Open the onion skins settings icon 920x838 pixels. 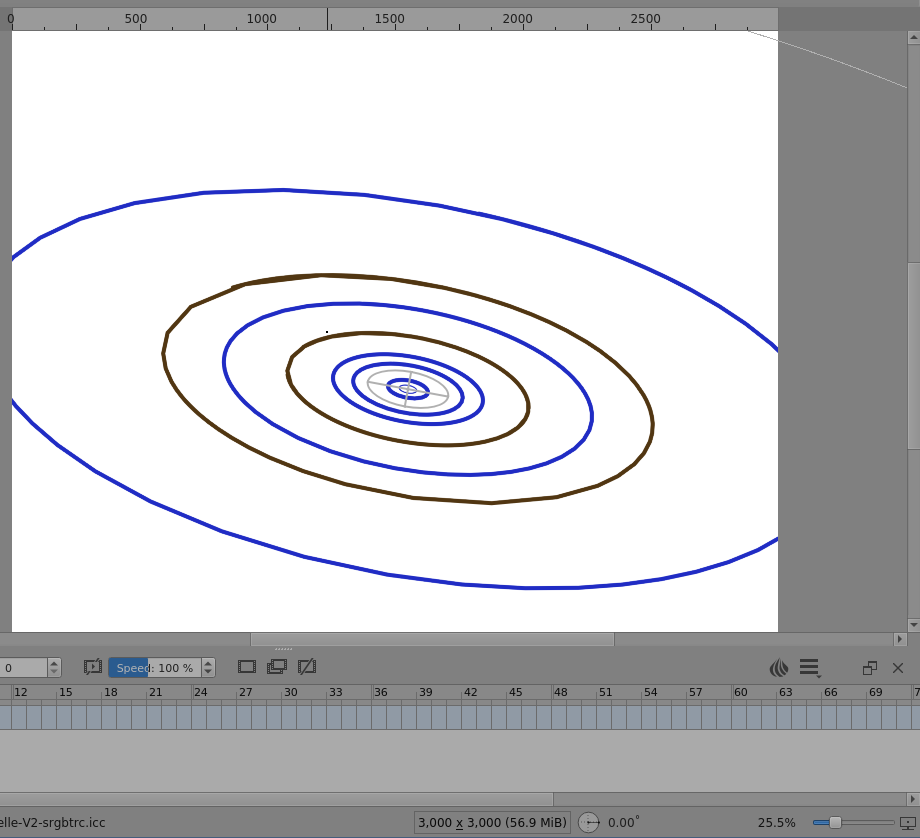point(779,668)
